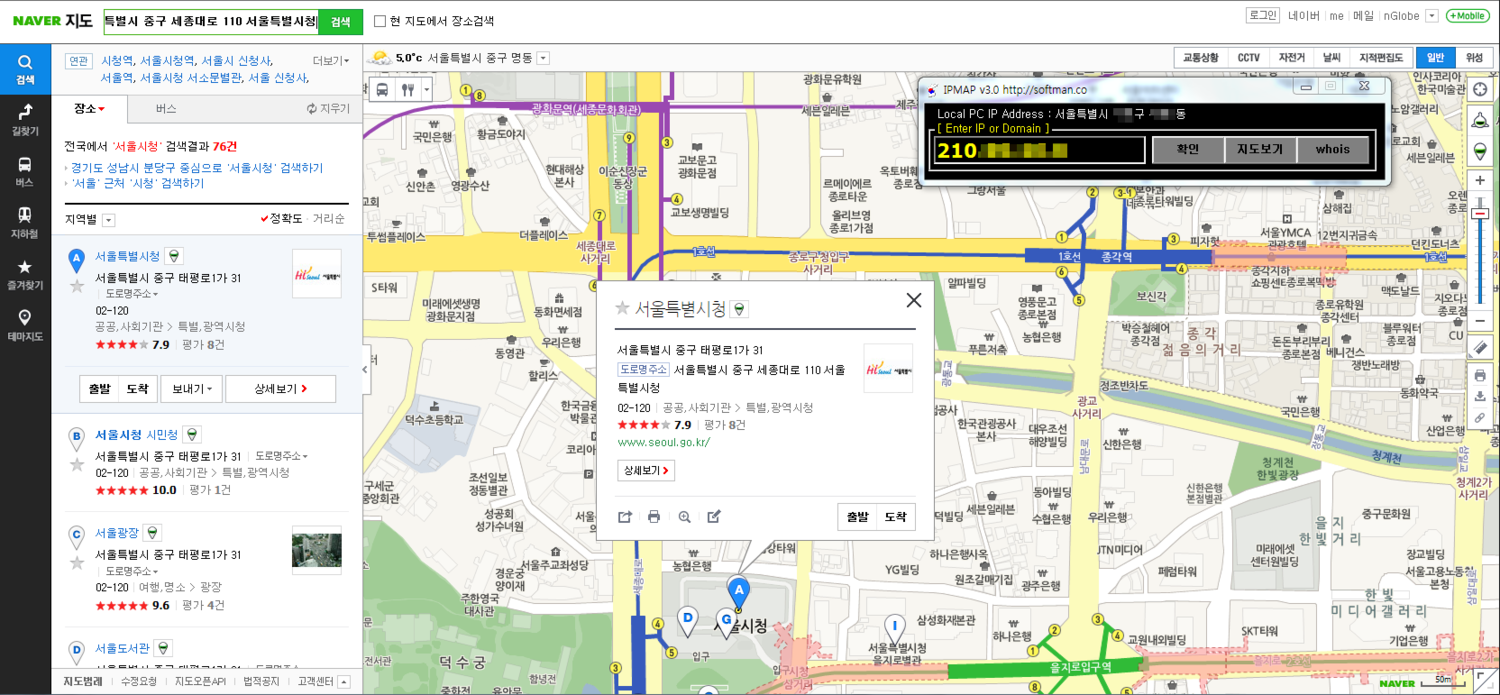1500x695 pixels.
Task: Click street view pin beside 서울광장
Action: coord(152,532)
